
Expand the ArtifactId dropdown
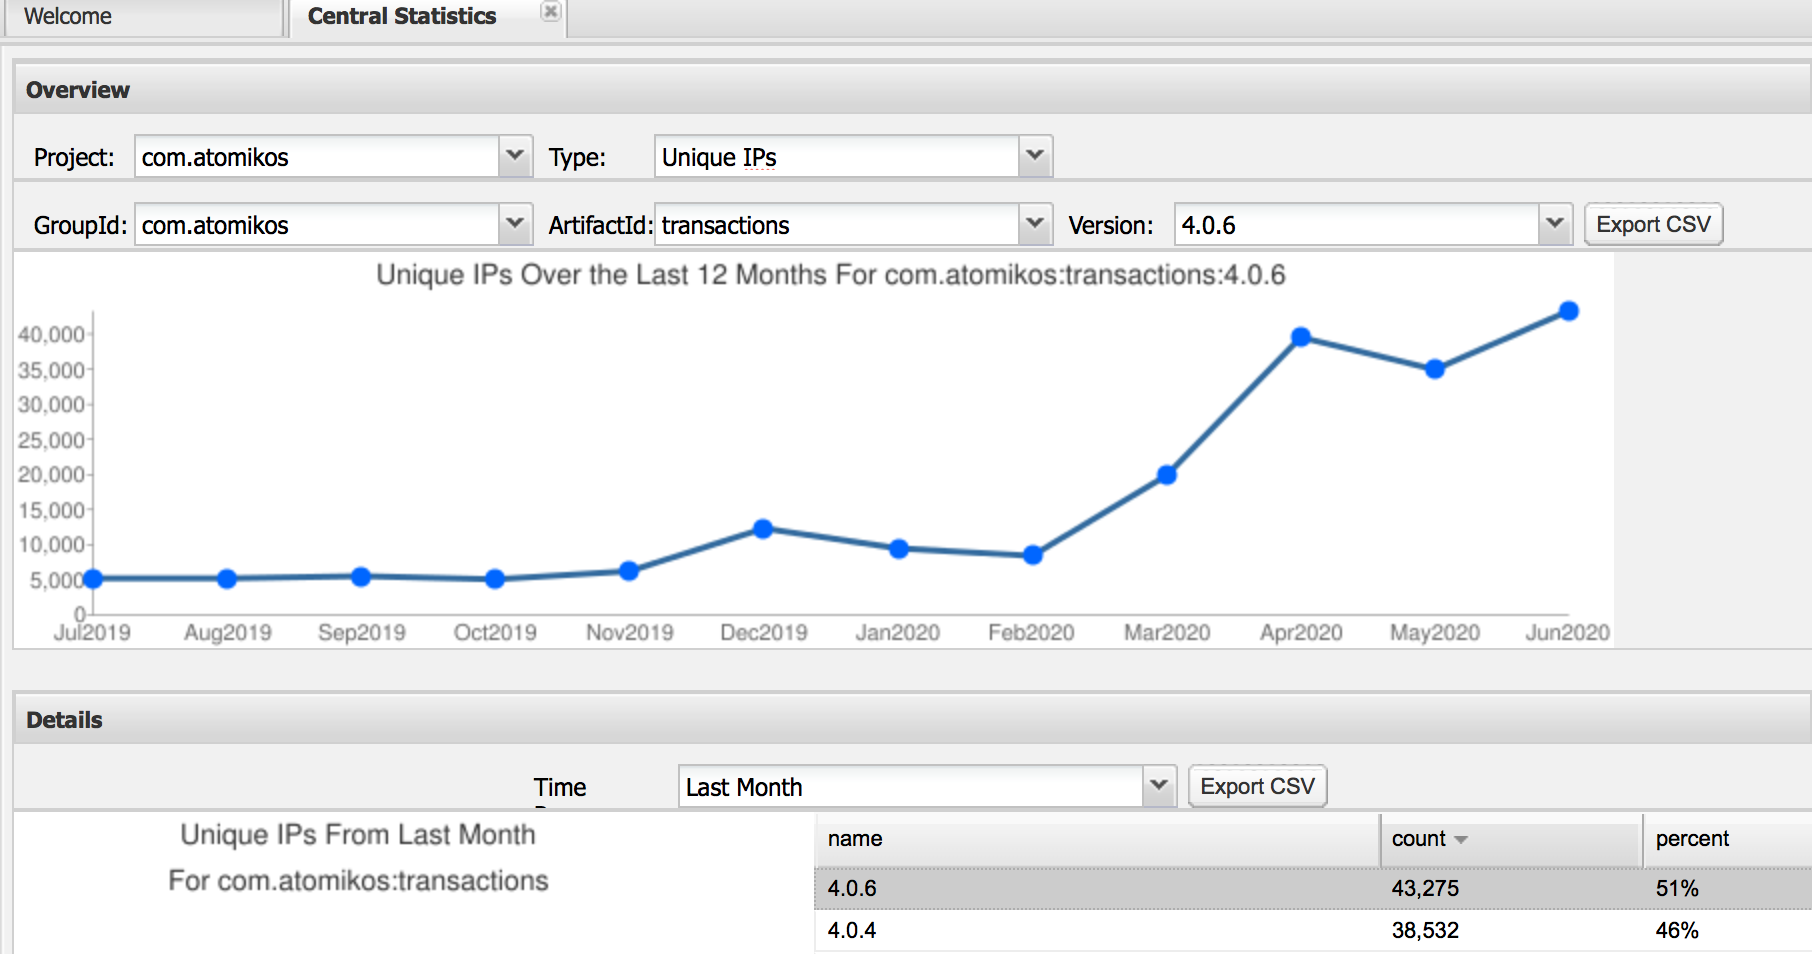click(x=1034, y=224)
